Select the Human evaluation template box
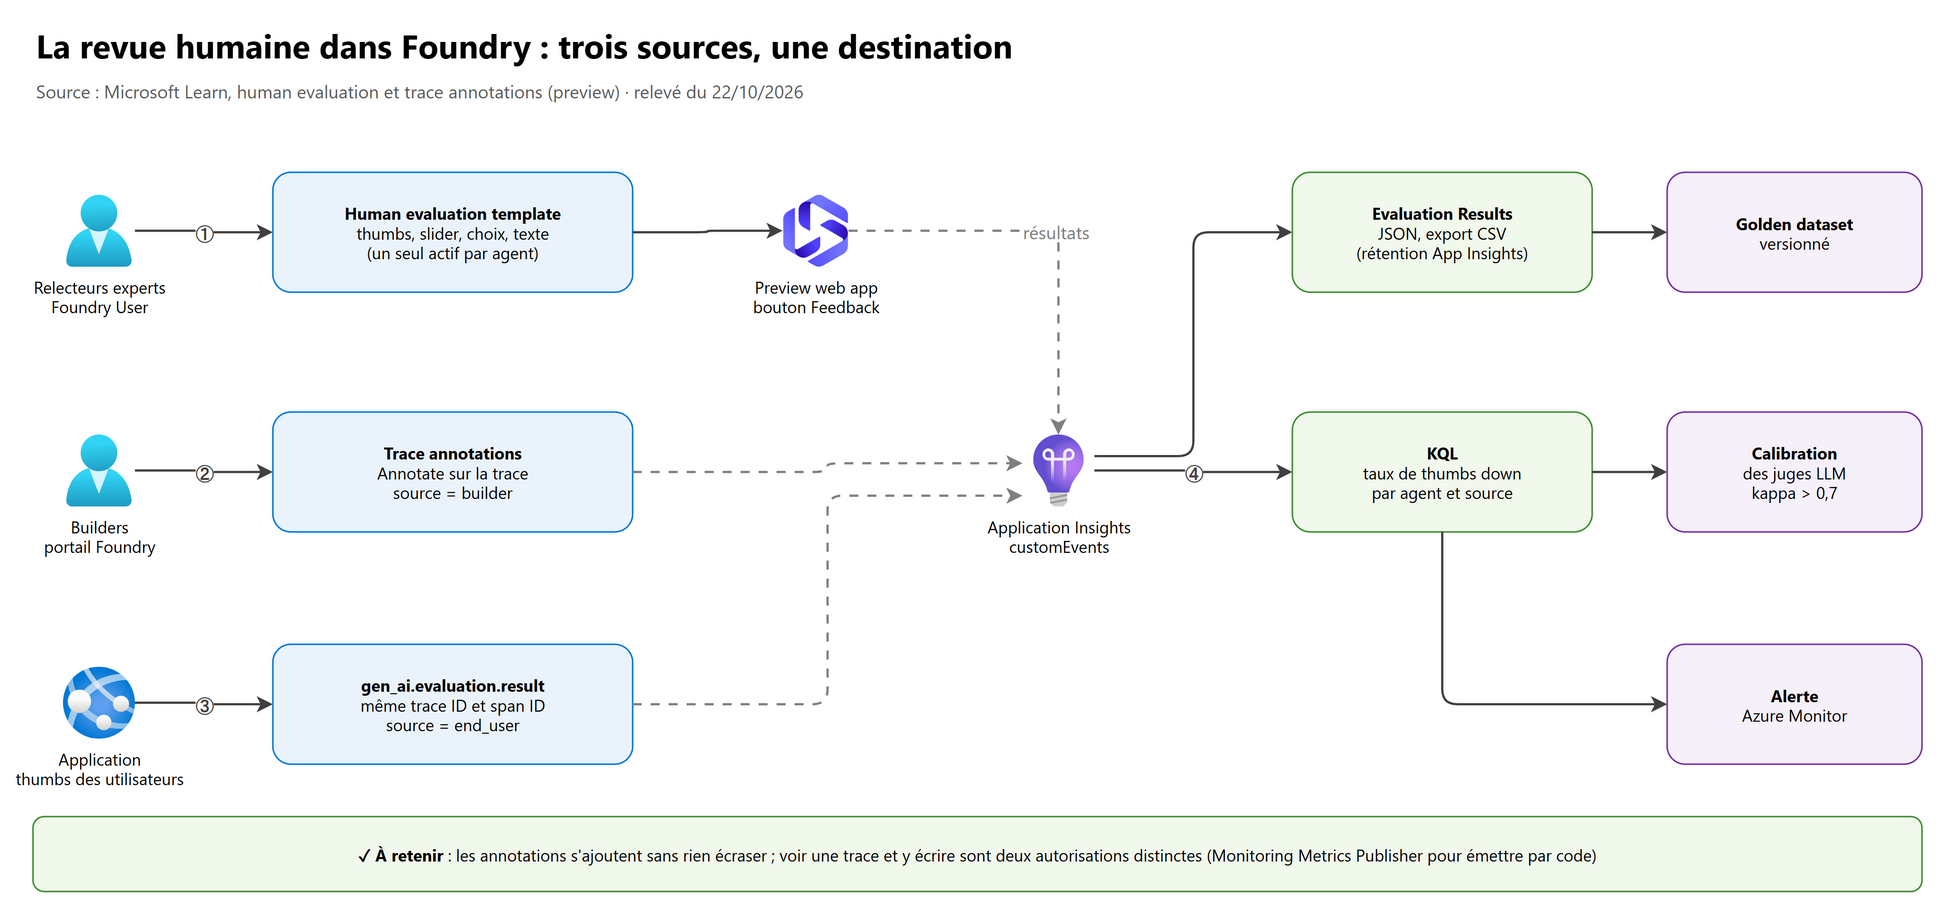Viewport: 1941px width, 911px height. coord(453,232)
